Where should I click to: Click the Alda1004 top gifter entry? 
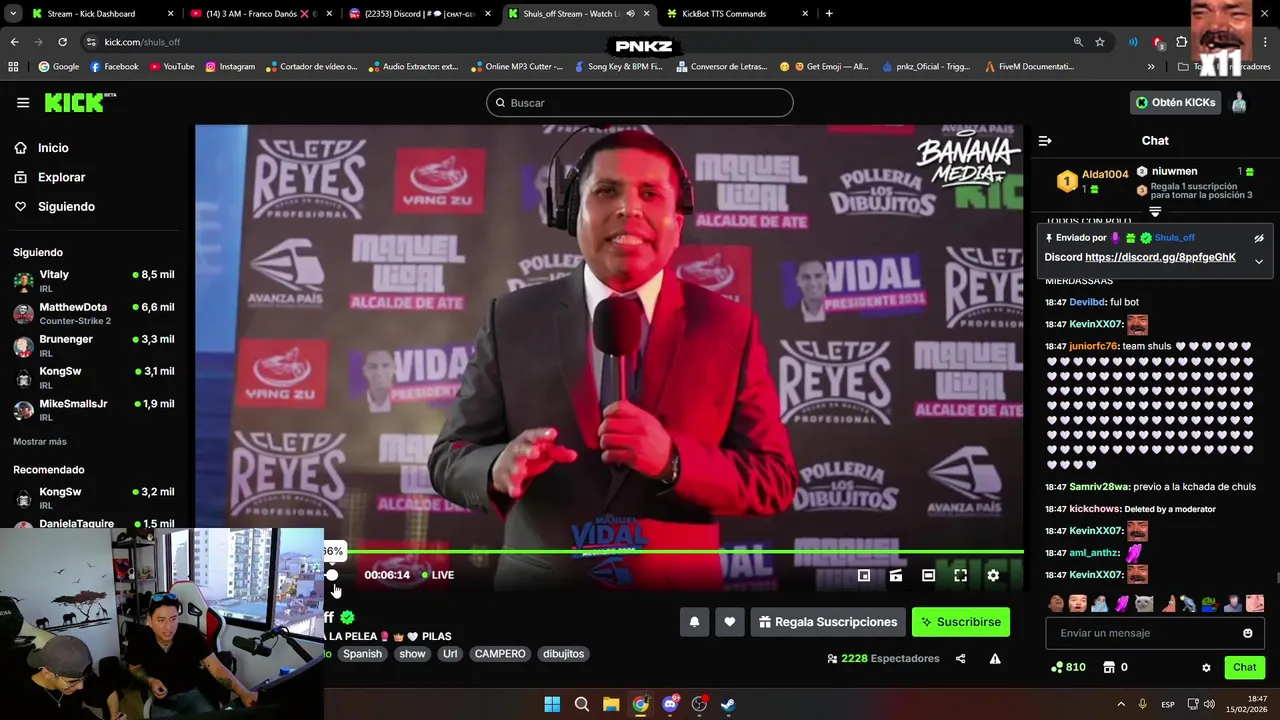click(1093, 181)
